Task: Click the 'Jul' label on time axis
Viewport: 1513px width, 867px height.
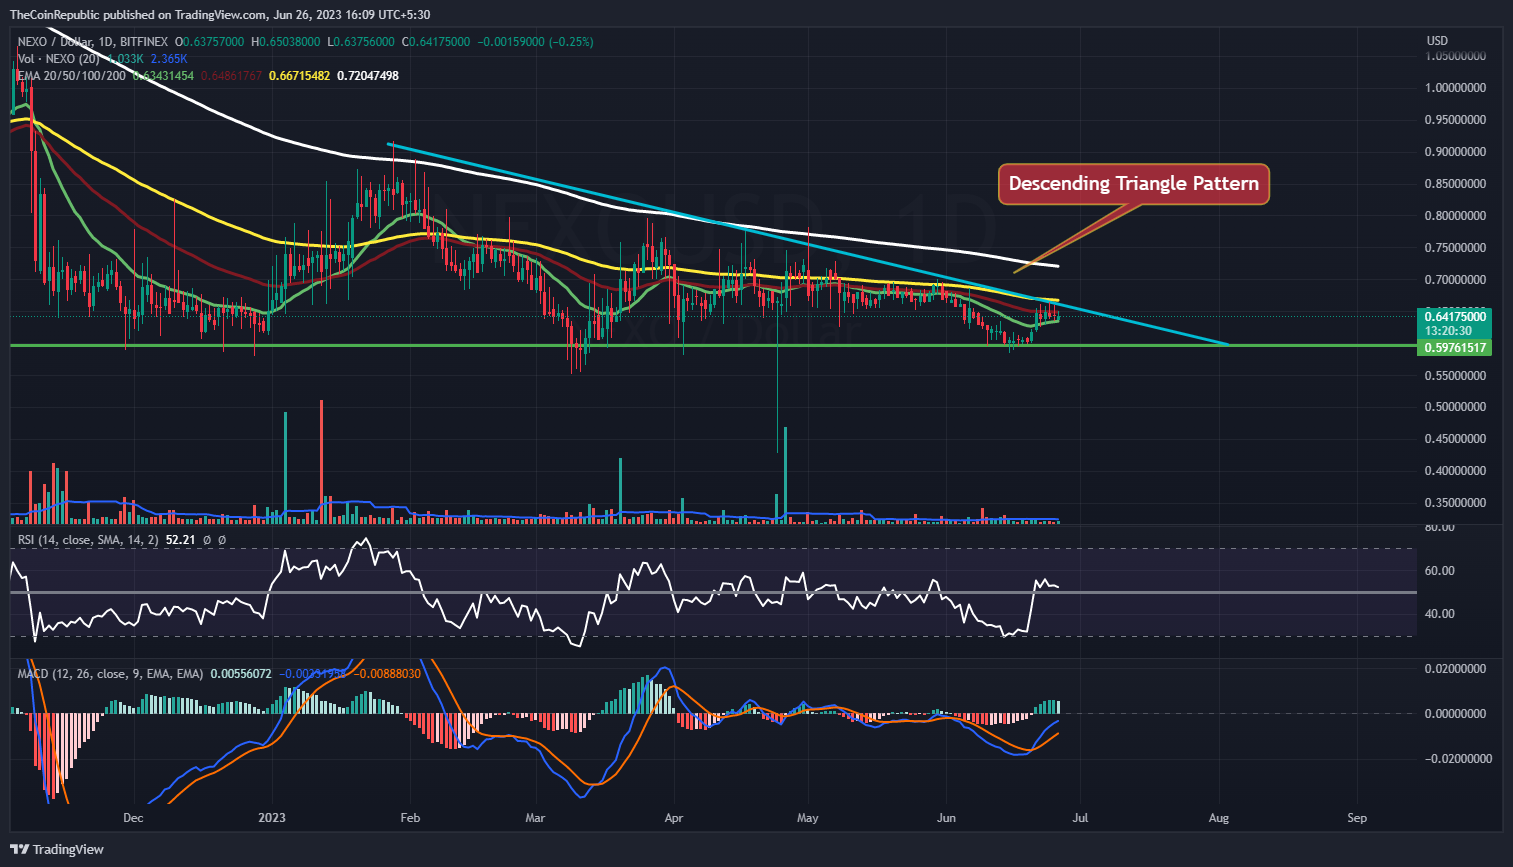Action: click(1080, 818)
